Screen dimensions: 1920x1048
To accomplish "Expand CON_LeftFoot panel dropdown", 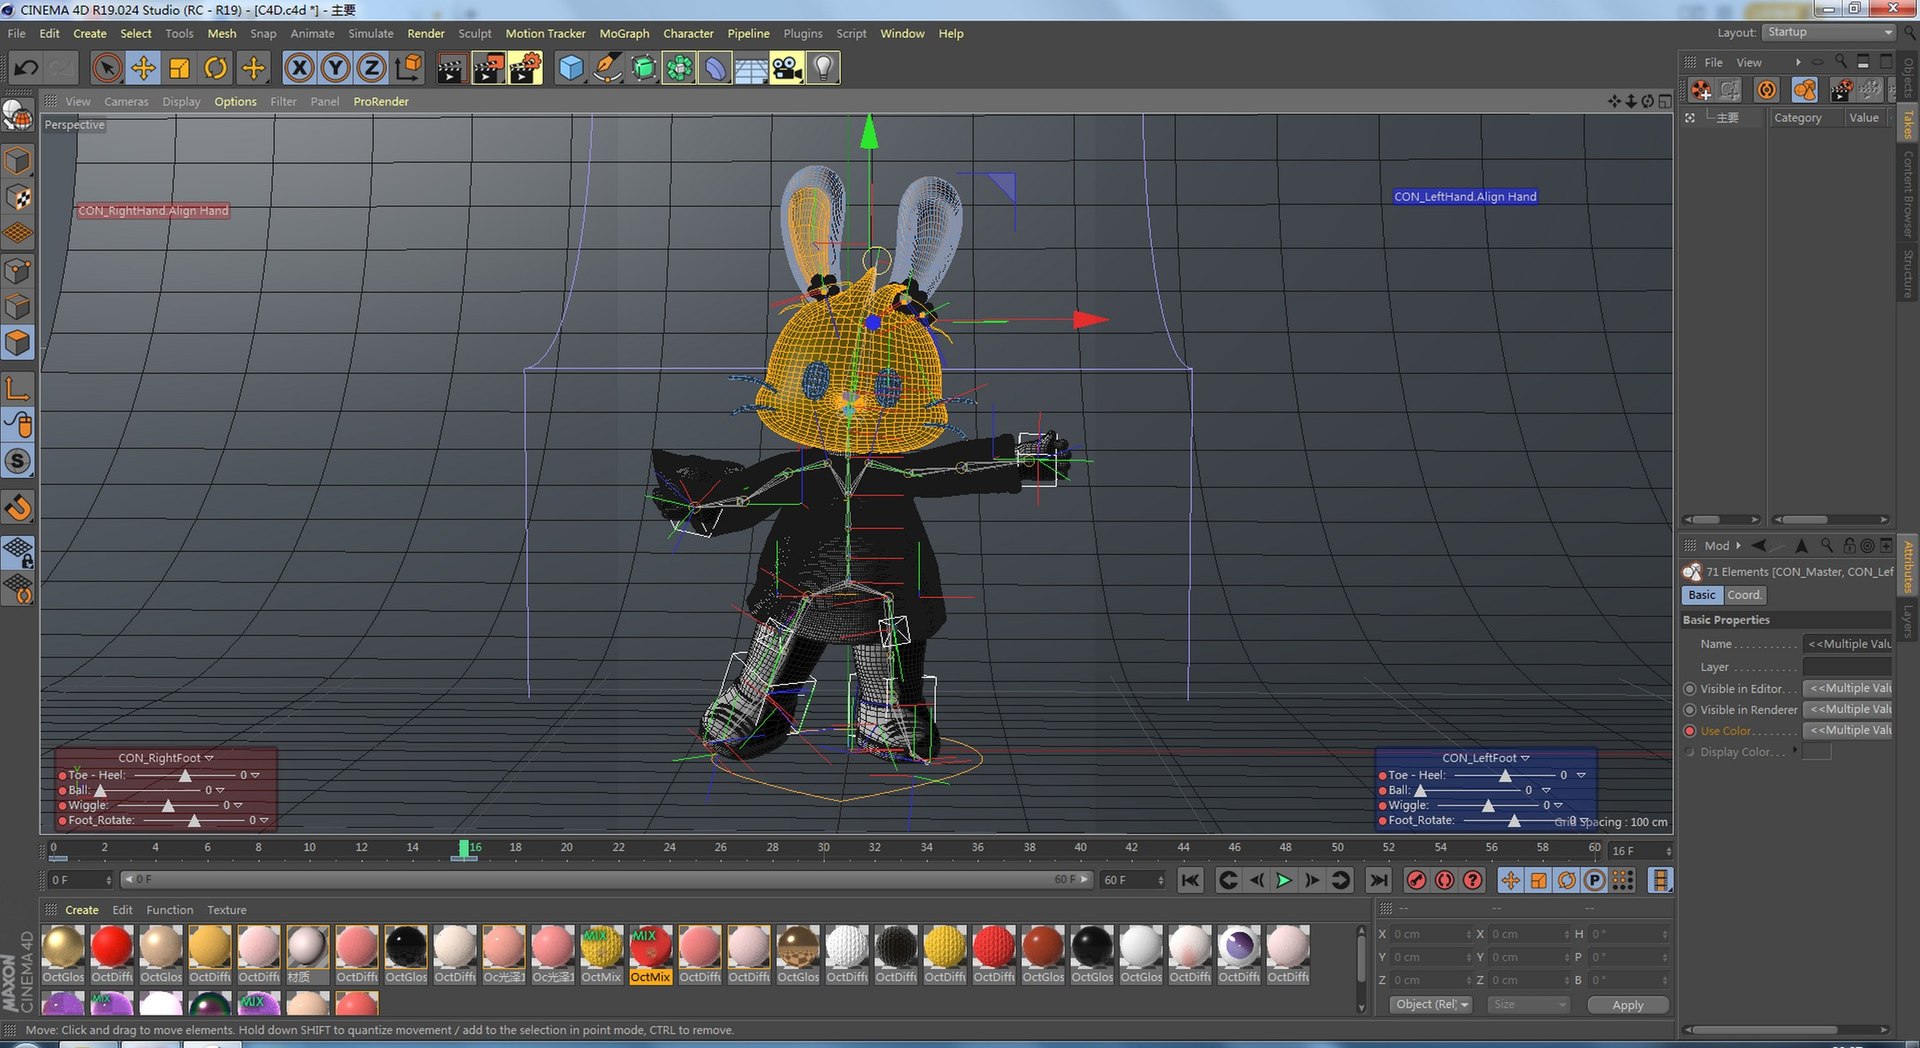I will point(1525,758).
